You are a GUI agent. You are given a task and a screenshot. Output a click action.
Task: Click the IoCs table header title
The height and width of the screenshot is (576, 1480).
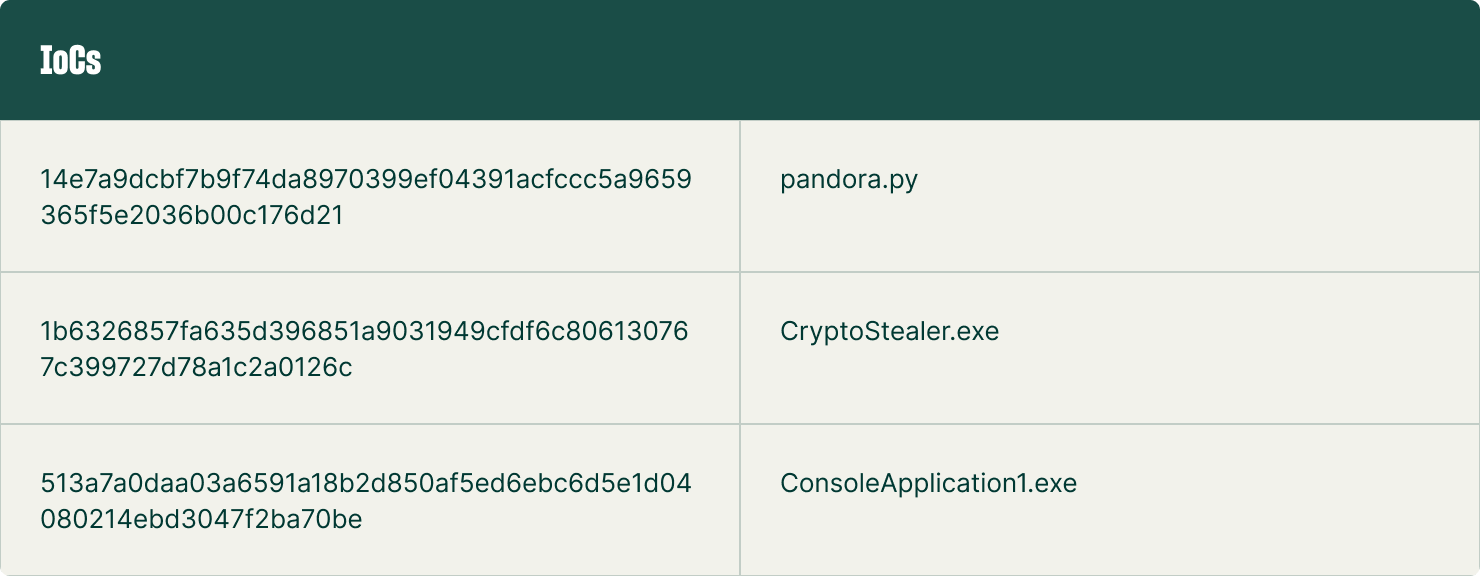pos(70,61)
